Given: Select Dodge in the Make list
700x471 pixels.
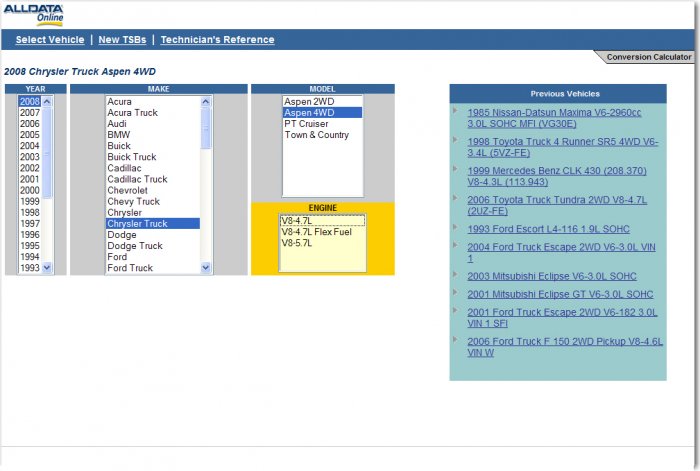Looking at the screenshot, I should [153, 234].
